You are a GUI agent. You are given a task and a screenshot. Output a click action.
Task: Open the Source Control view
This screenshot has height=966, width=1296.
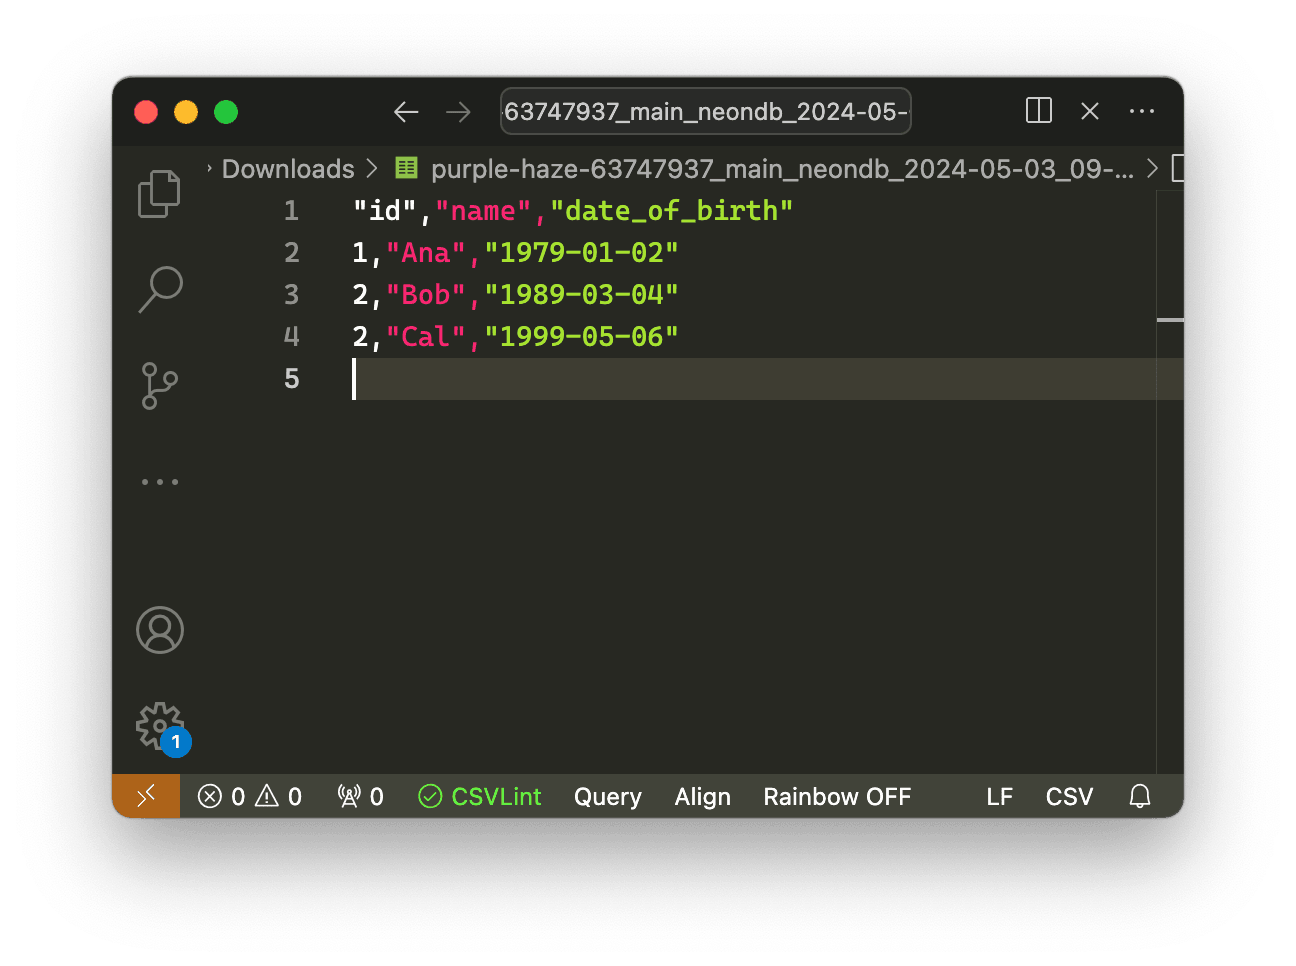[x=160, y=386]
